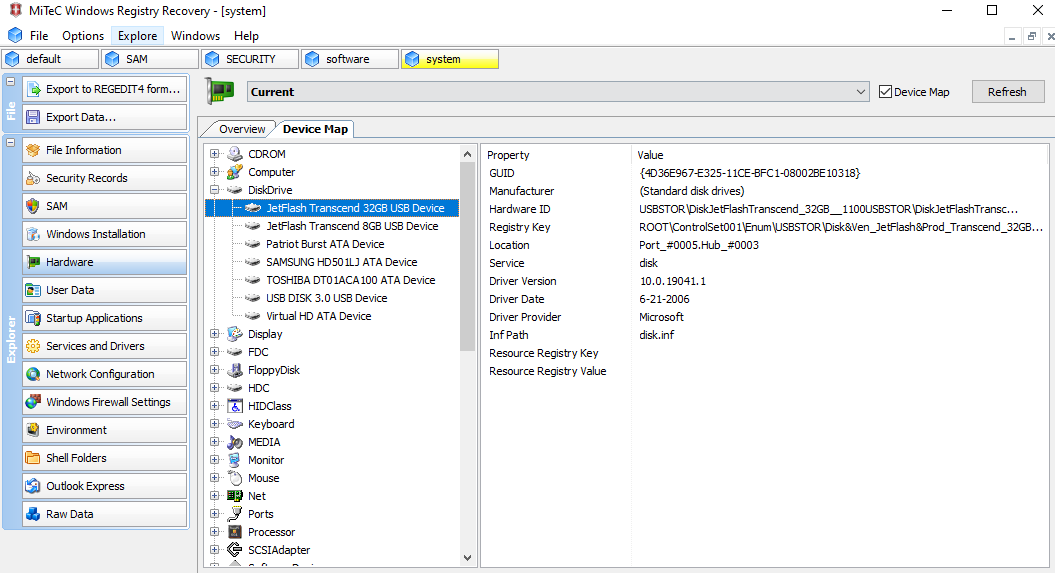Expand the CDROM tree node
Screen dimensions: 1055x573
tap(214, 154)
